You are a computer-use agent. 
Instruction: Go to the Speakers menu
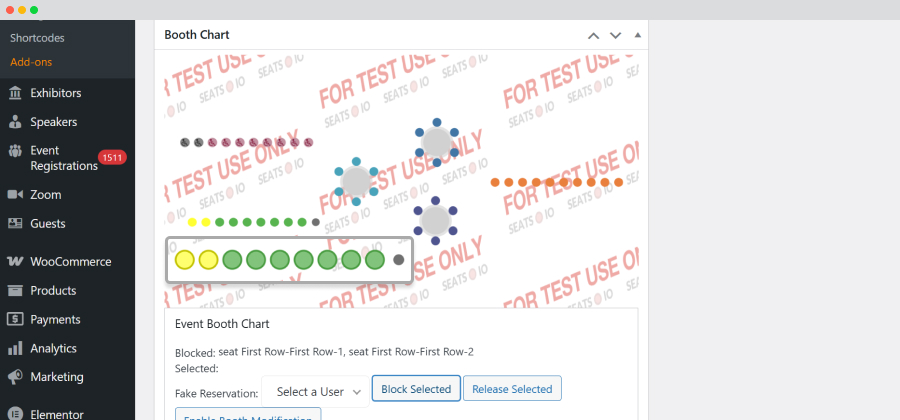coord(53,122)
